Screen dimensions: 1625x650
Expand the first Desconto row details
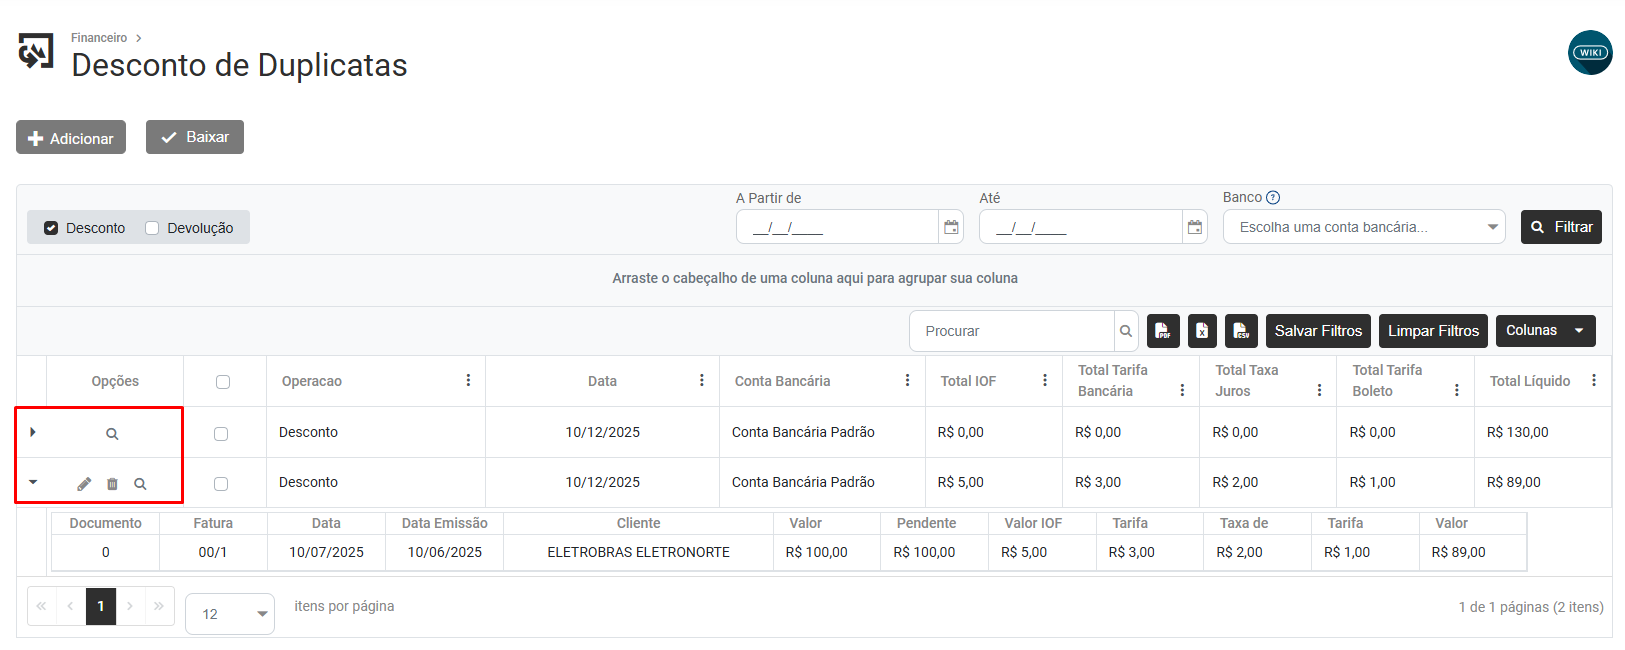tap(33, 432)
